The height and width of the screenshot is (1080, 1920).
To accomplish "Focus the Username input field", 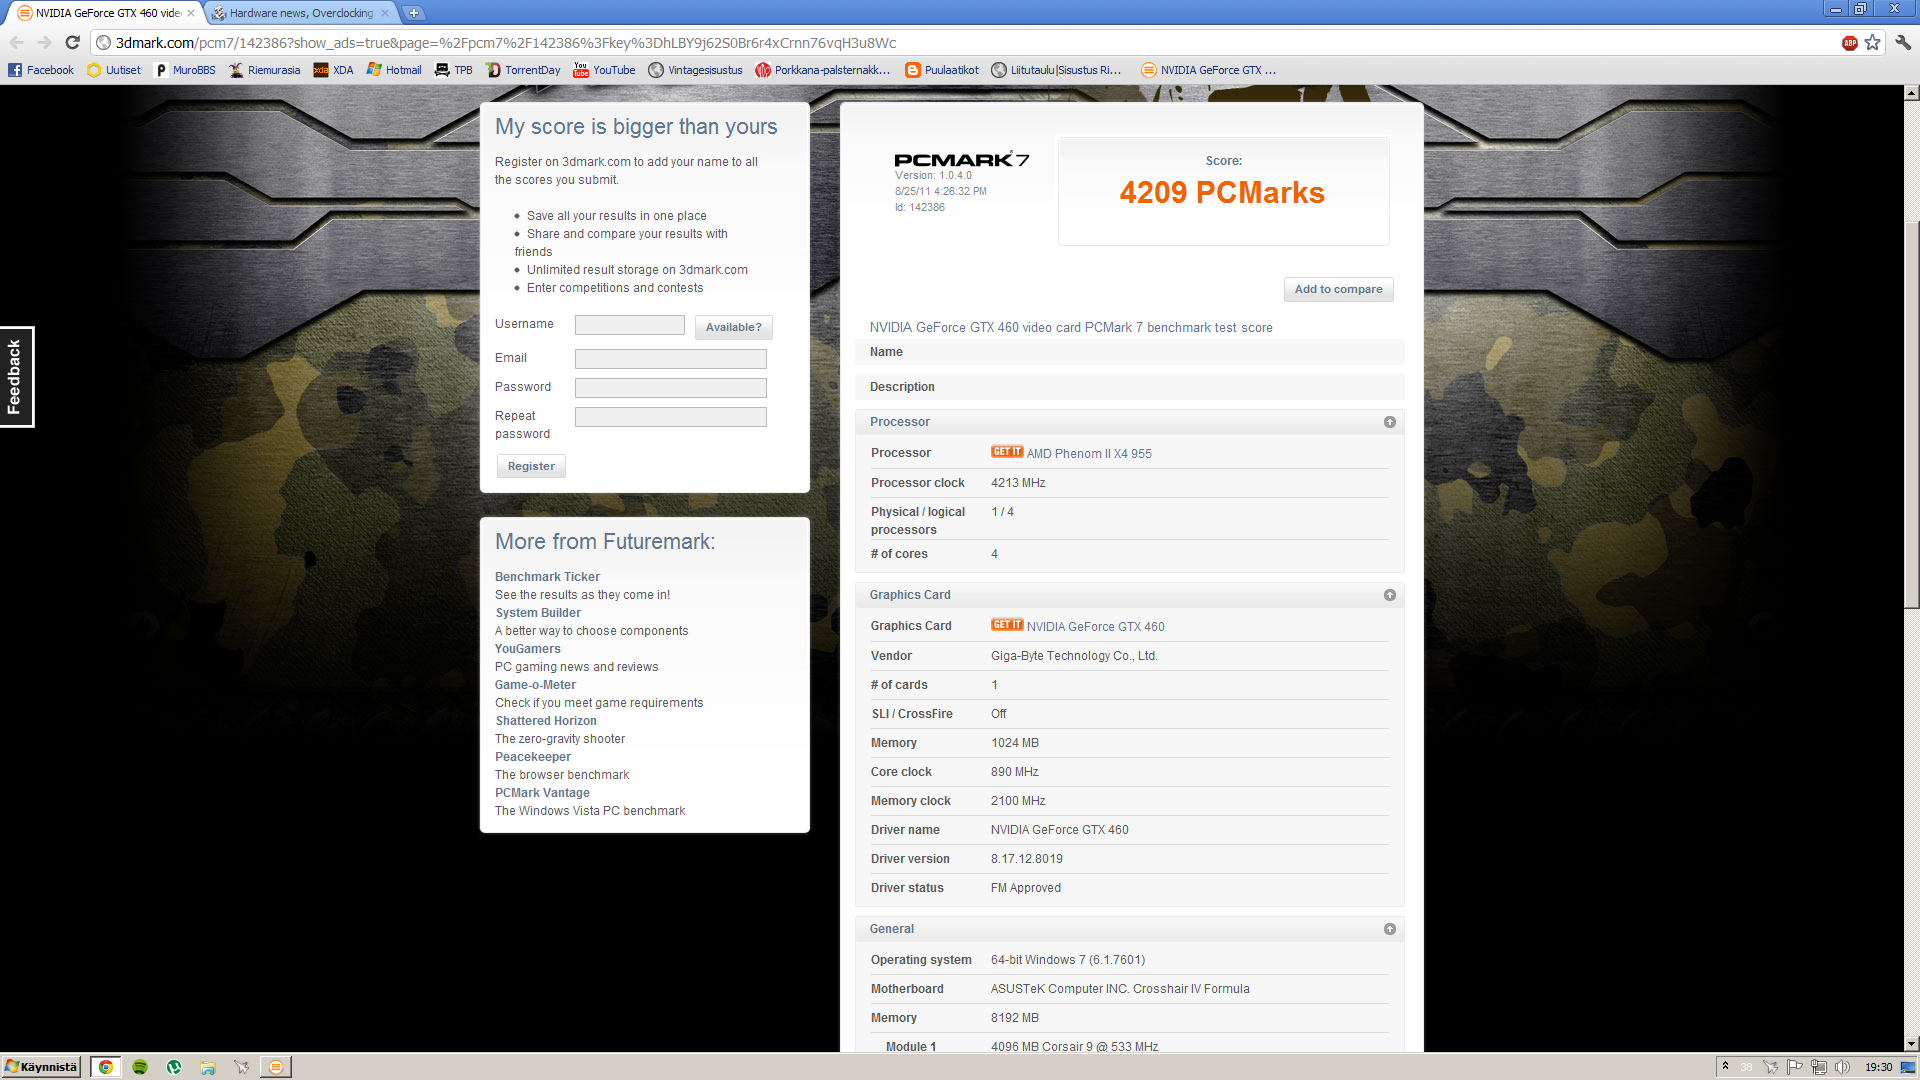I will tap(630, 325).
